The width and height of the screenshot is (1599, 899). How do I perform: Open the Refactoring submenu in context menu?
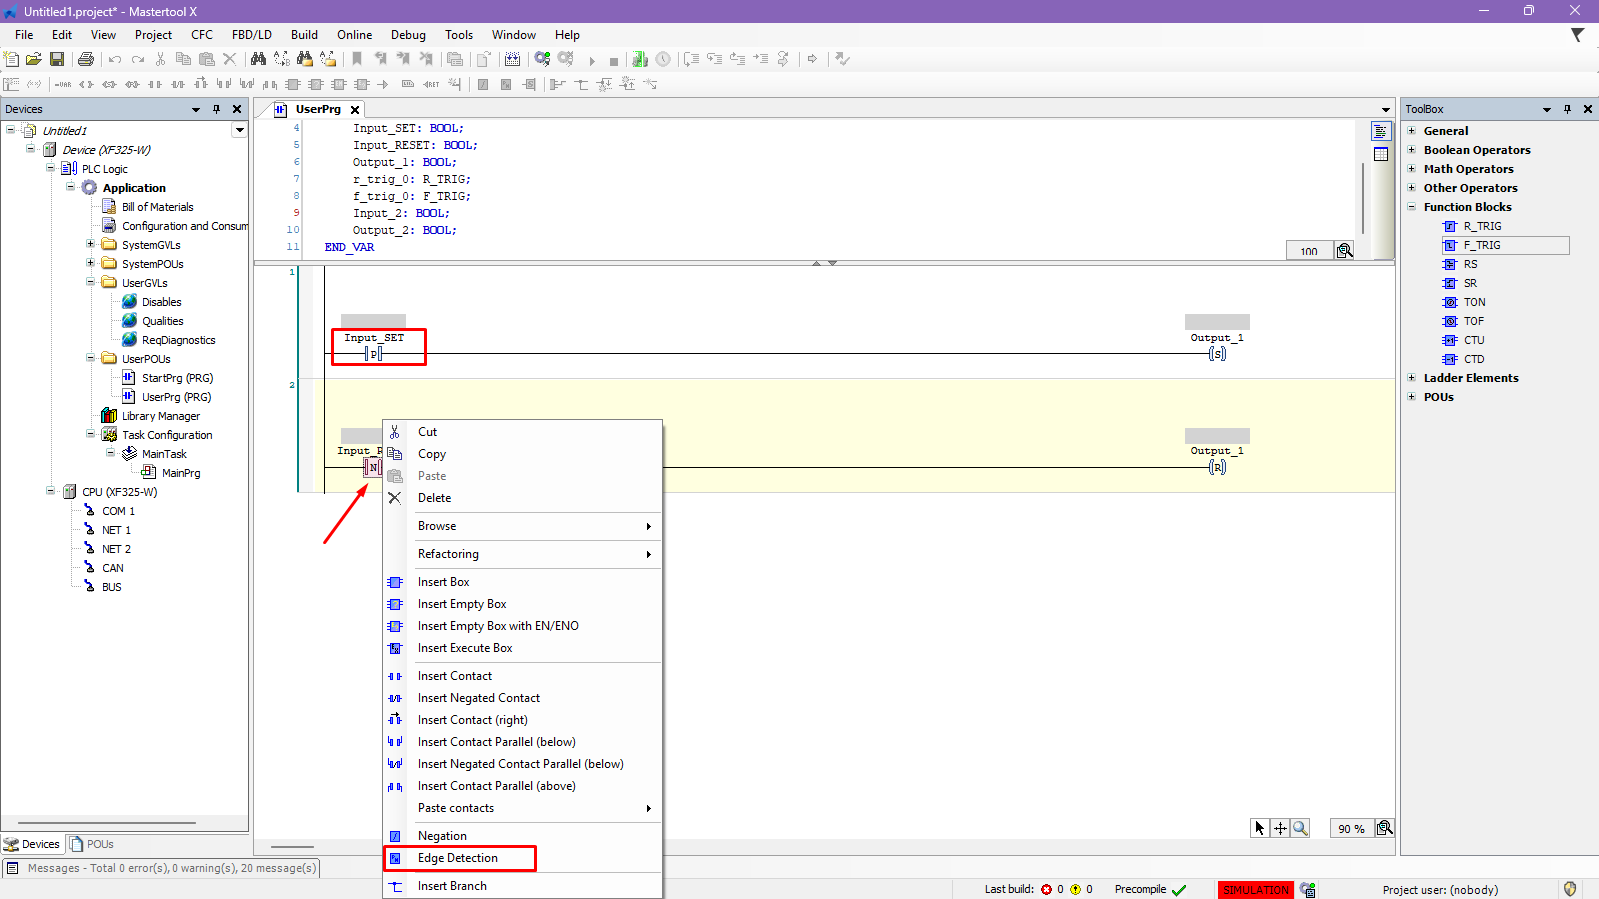coord(448,554)
